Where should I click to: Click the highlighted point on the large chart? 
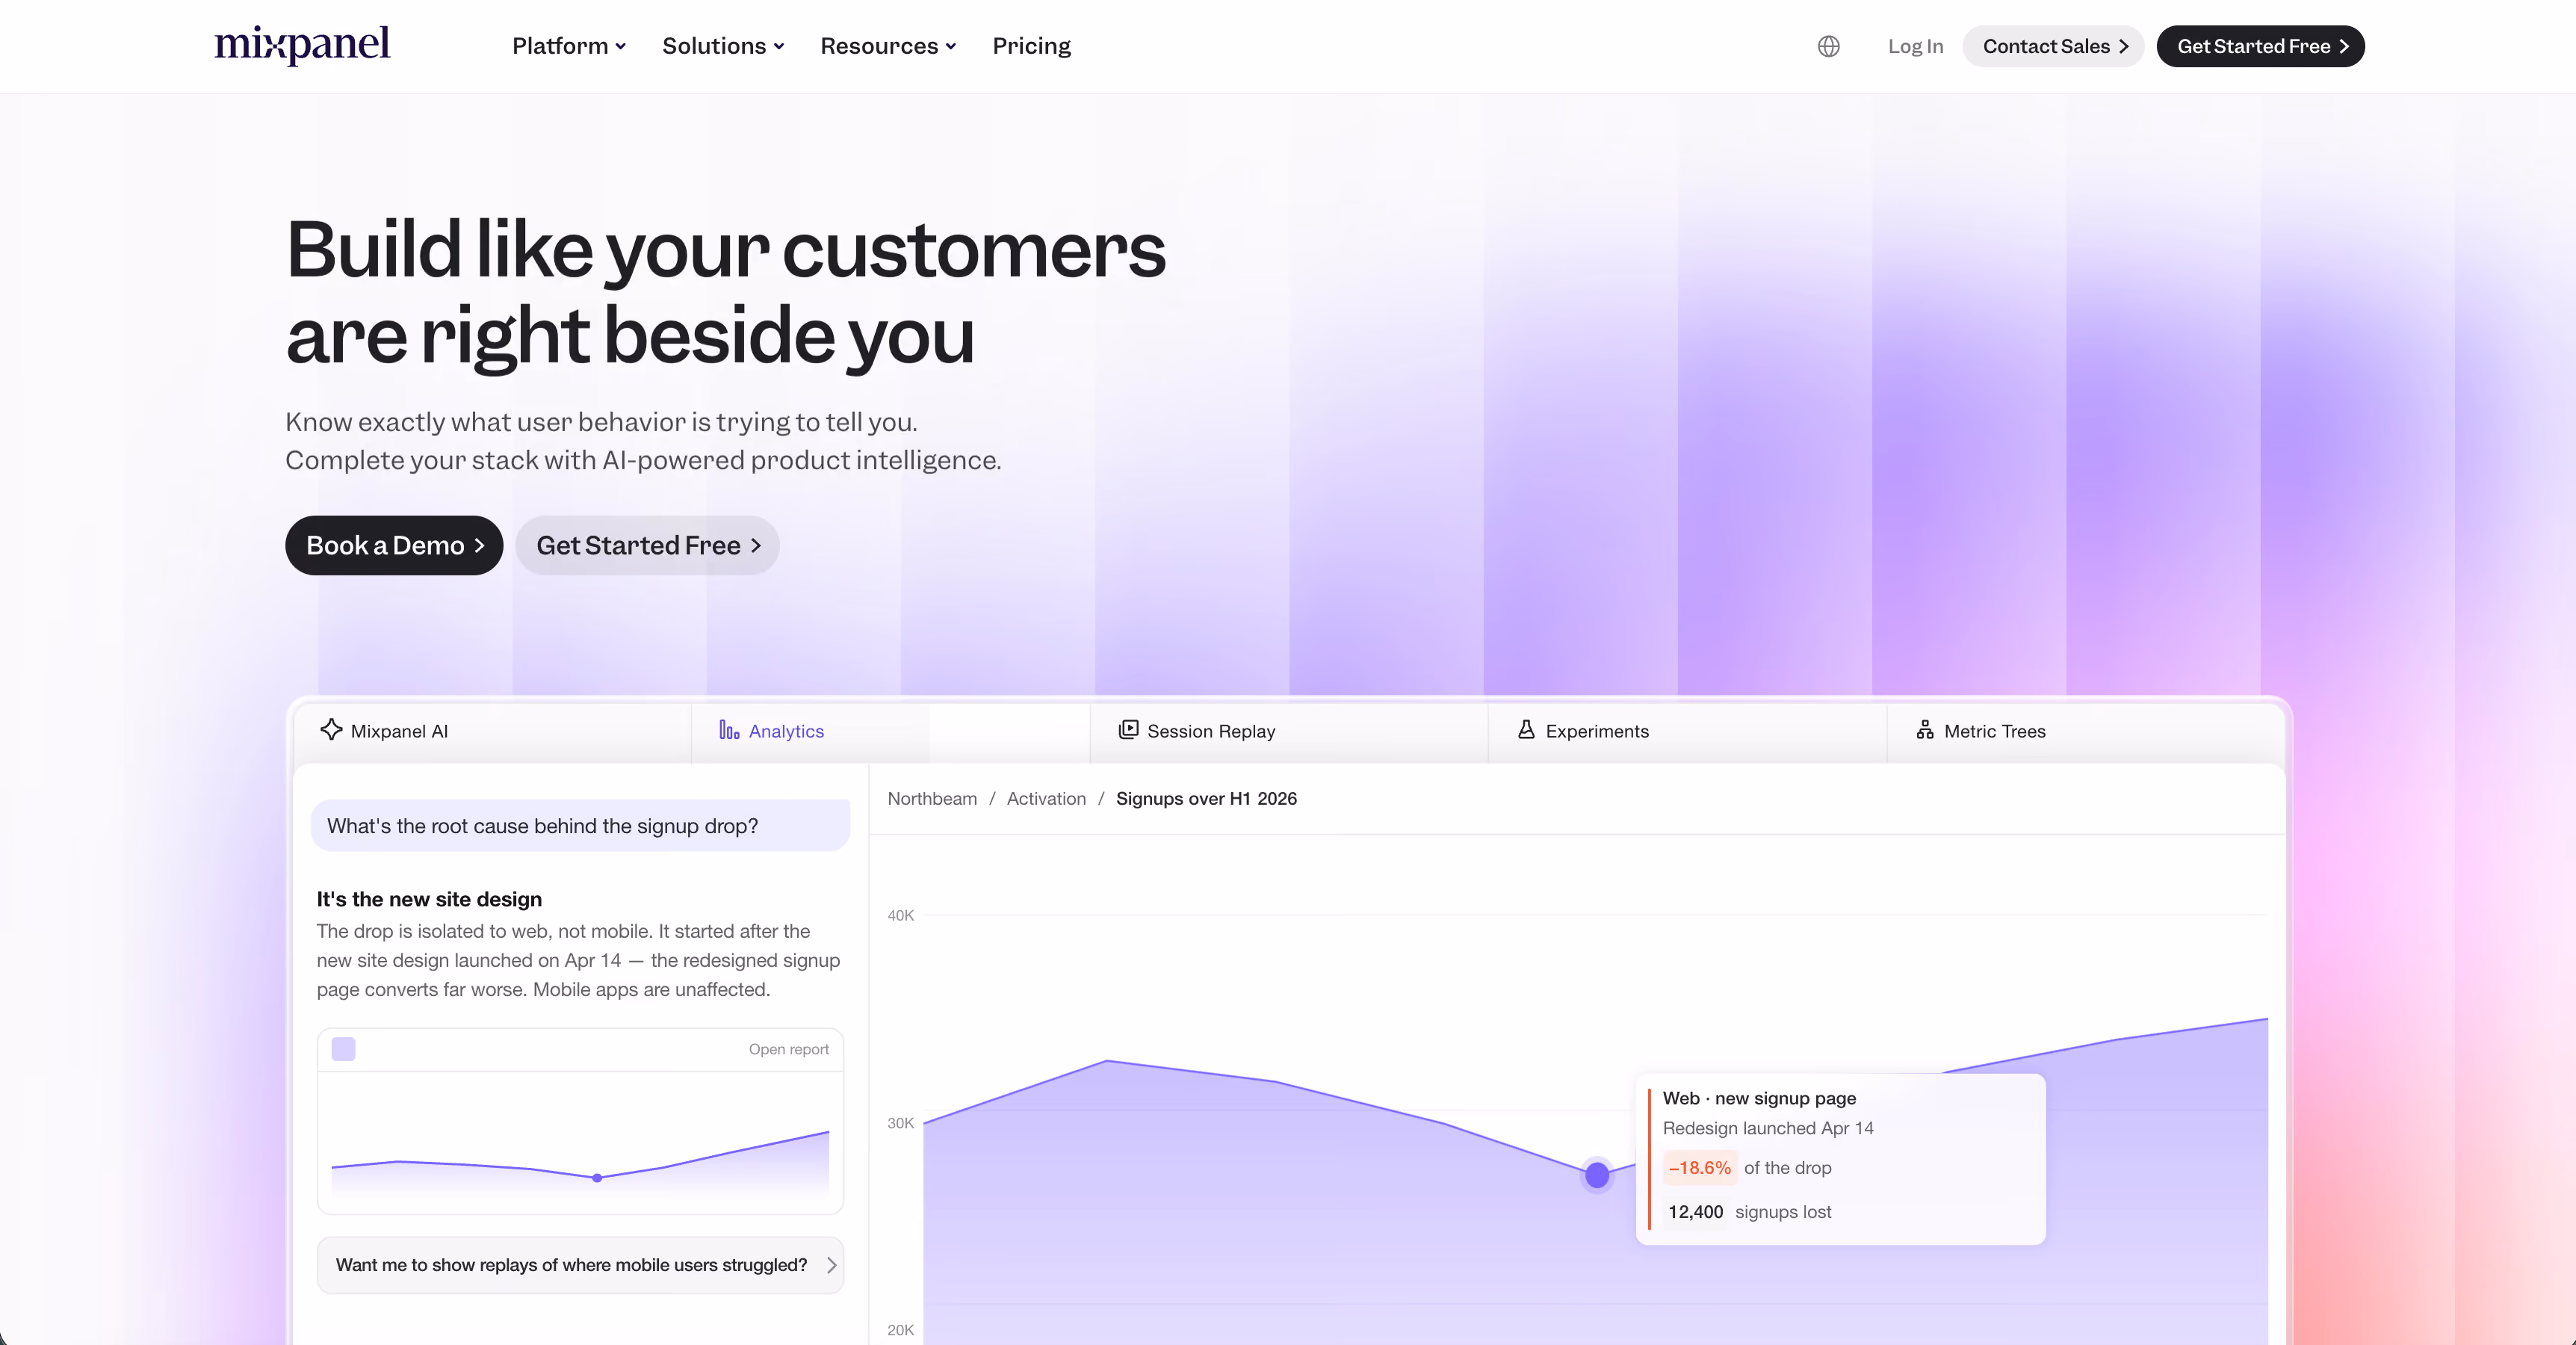1597,1174
